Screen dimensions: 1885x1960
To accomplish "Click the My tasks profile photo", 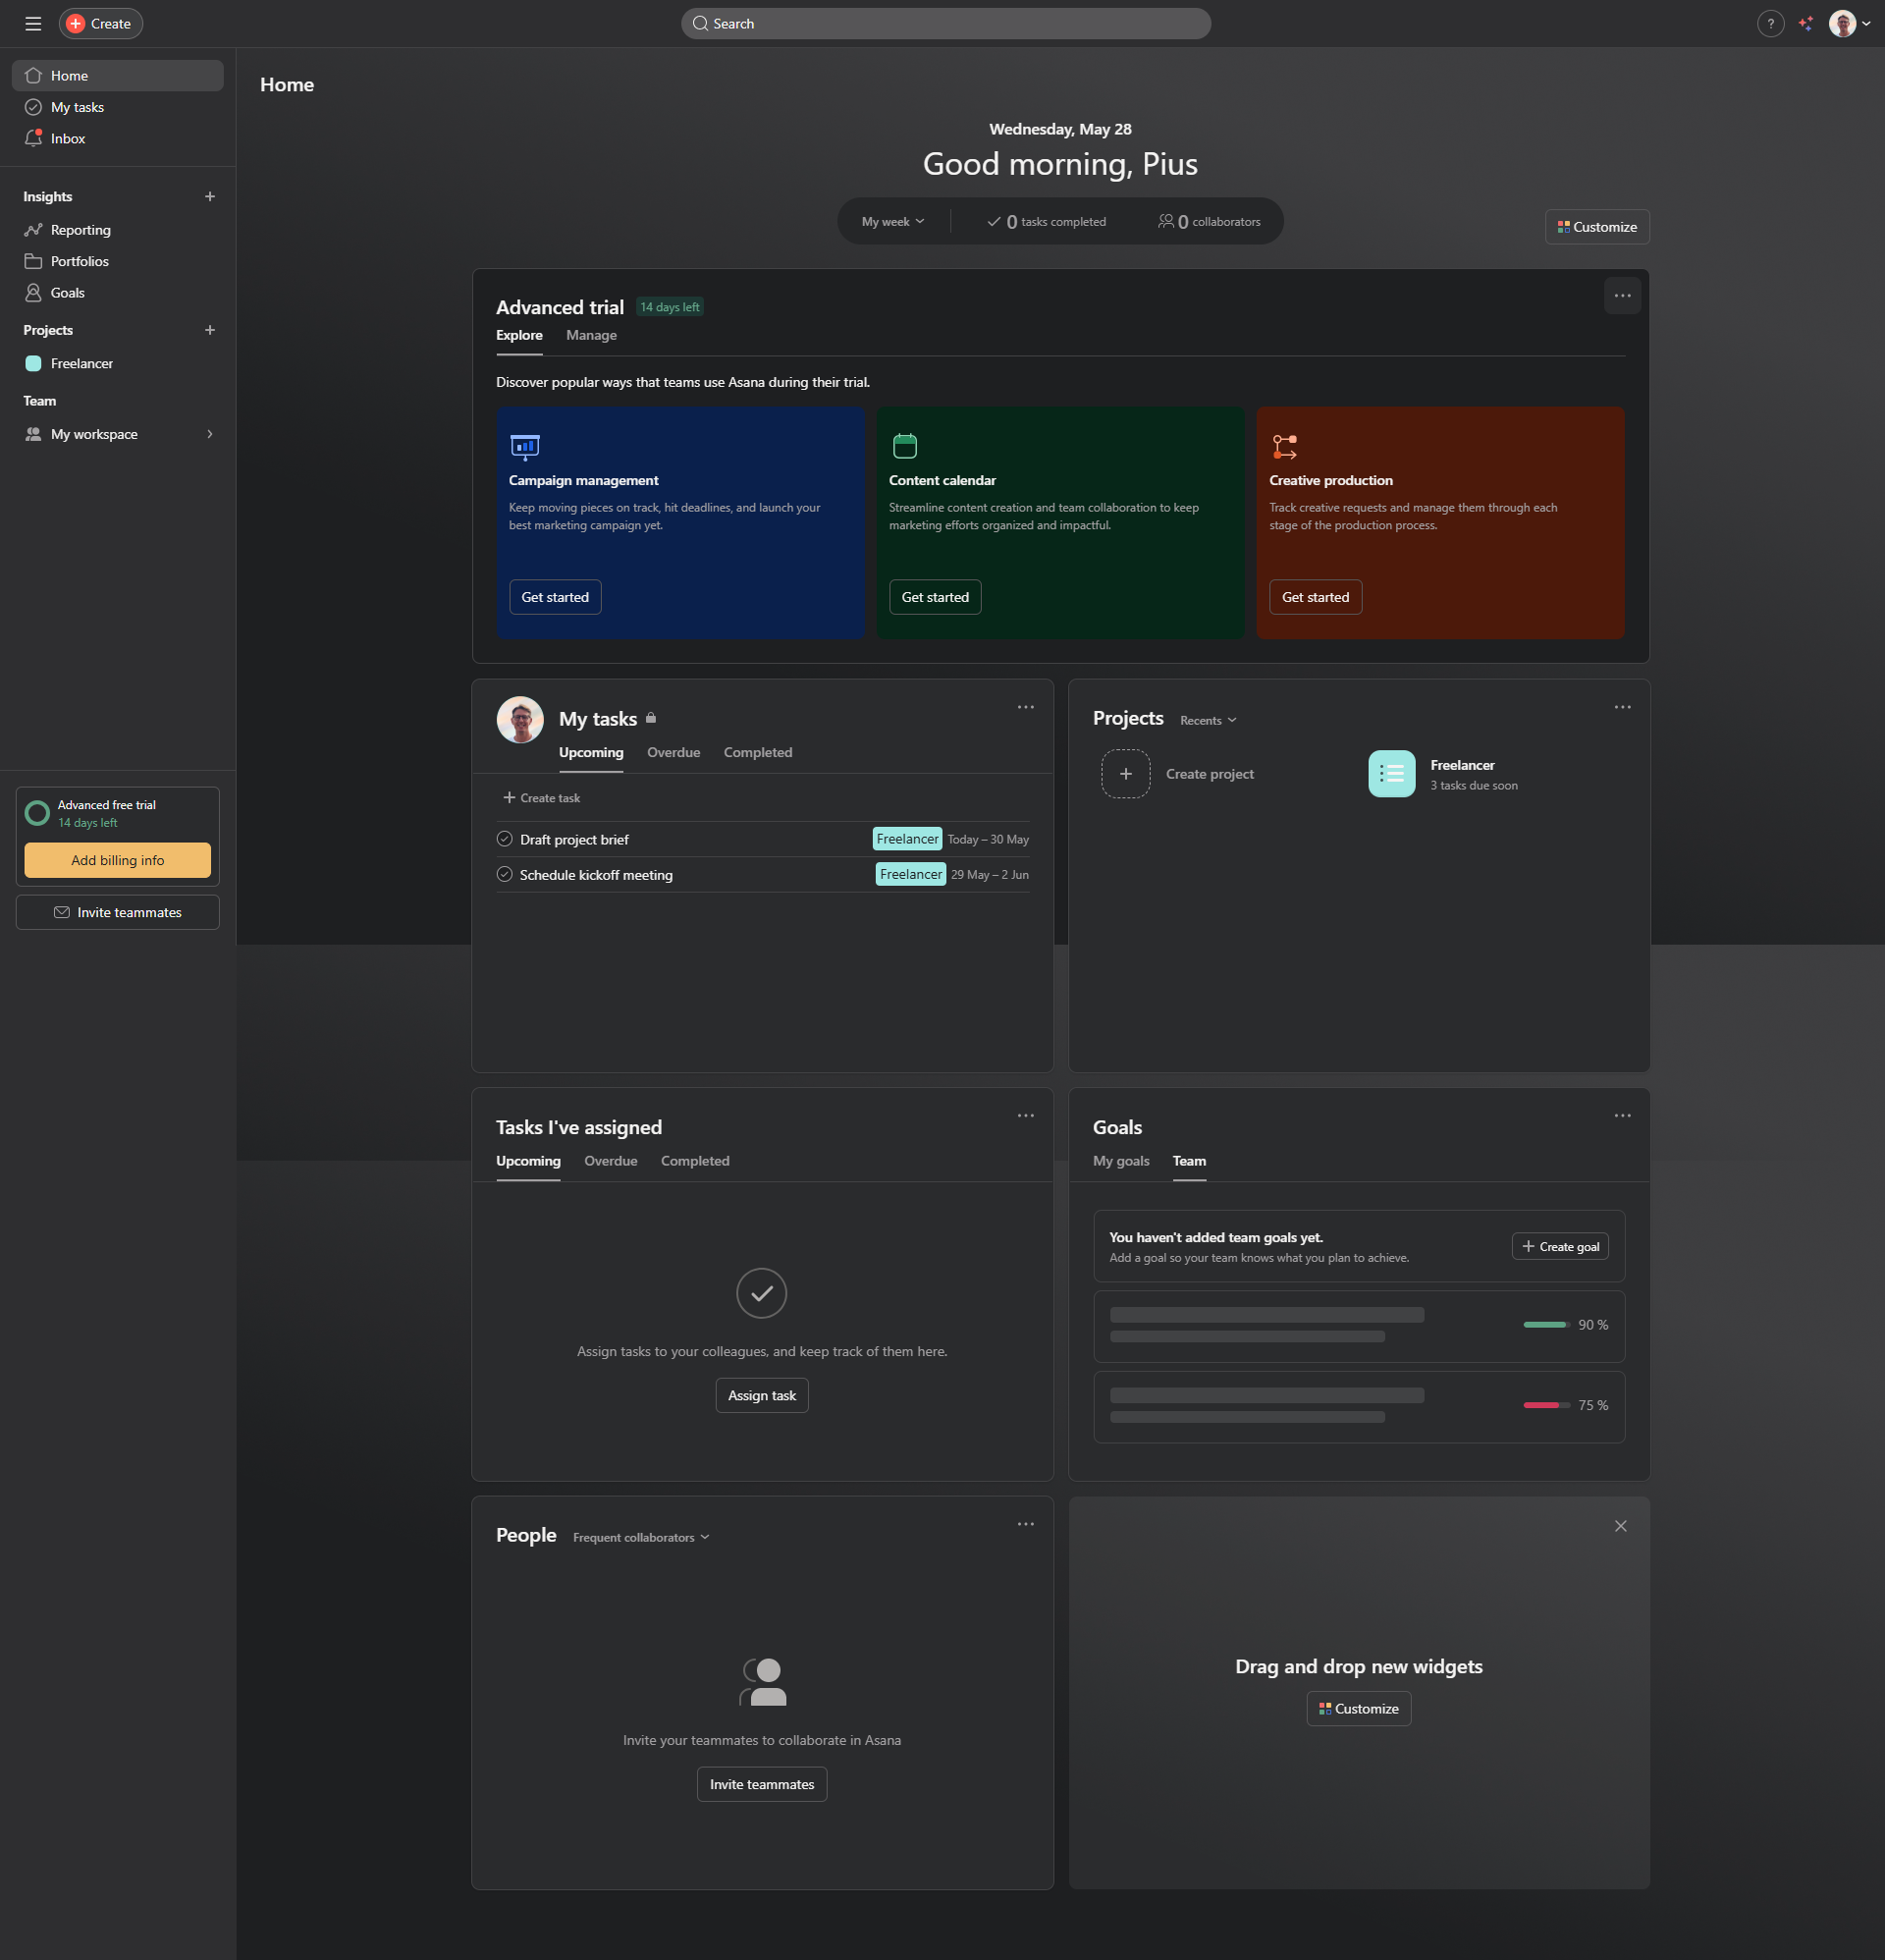I will click(x=520, y=719).
